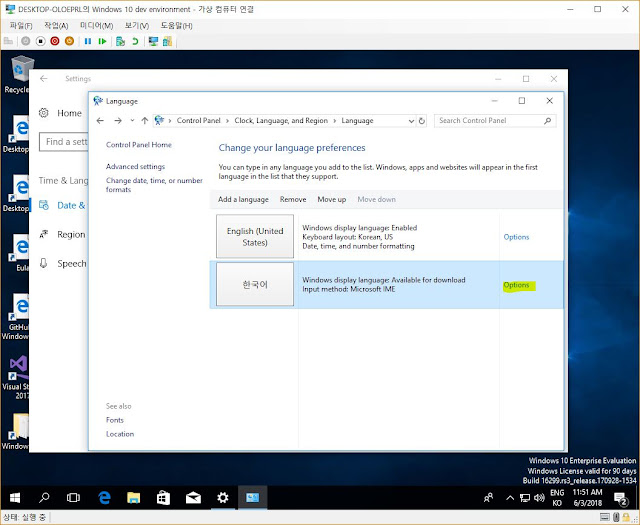The image size is (640, 525).
Task: Click Settings window back arrow
Action: (44, 79)
